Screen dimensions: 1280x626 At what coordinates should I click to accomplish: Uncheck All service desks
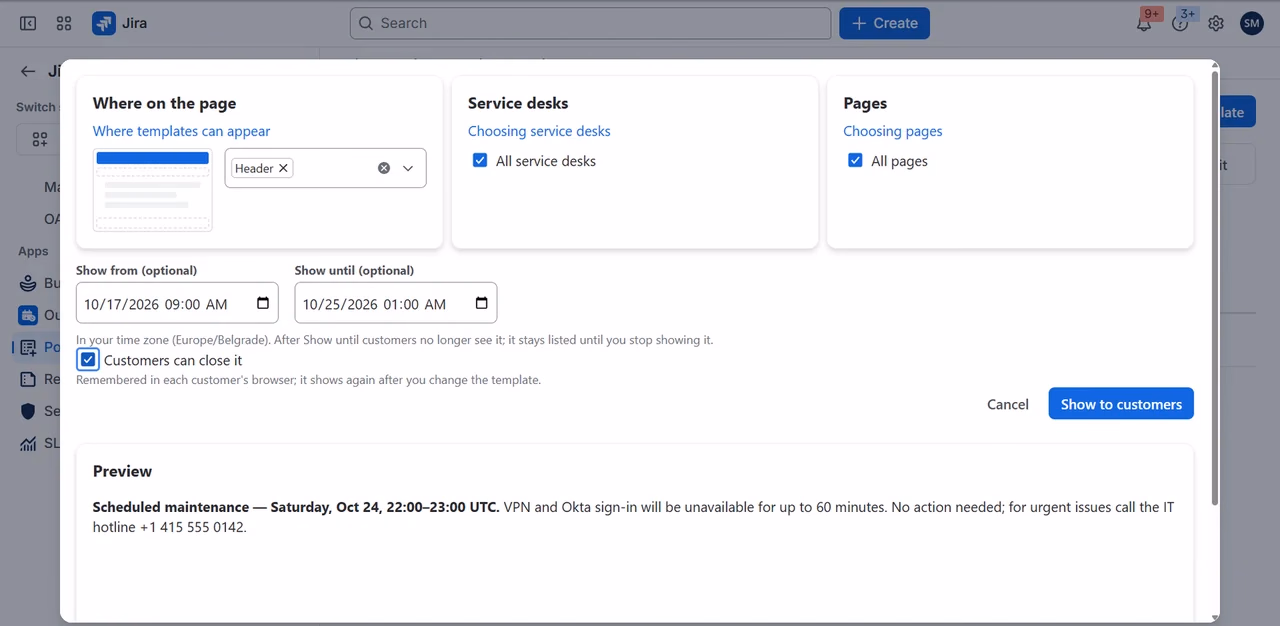click(x=480, y=160)
